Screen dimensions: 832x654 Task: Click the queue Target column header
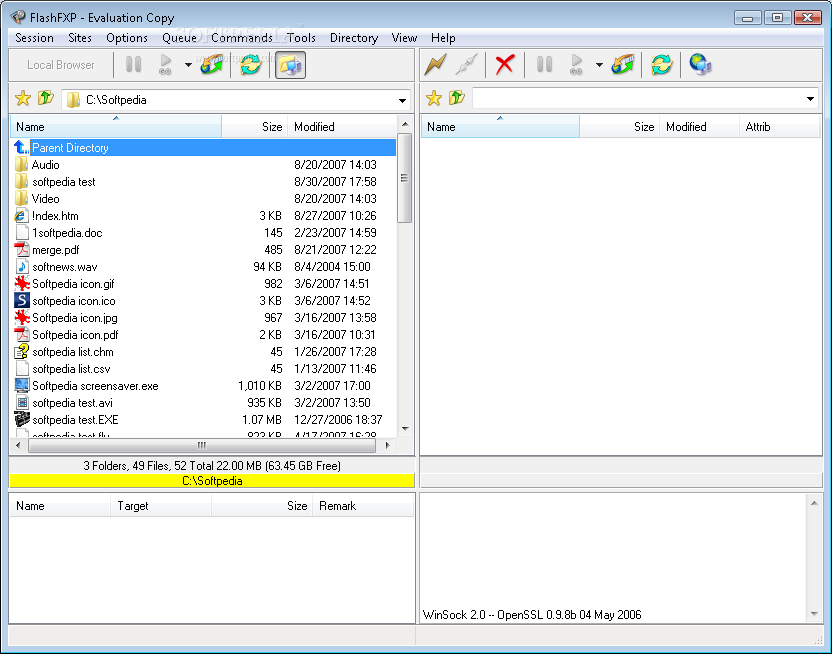pyautogui.click(x=161, y=506)
